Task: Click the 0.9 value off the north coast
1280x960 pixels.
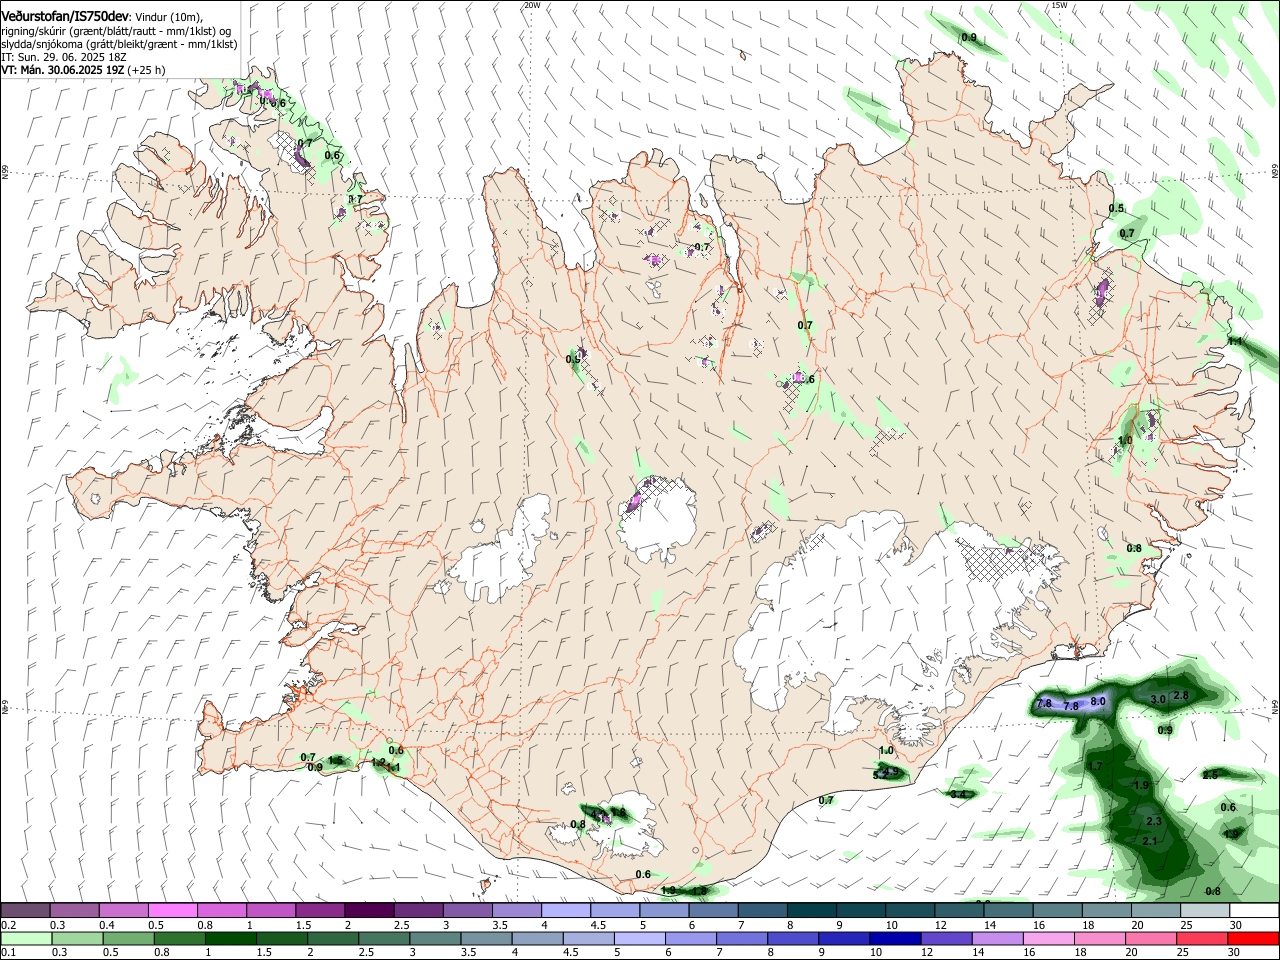Action: [969, 38]
